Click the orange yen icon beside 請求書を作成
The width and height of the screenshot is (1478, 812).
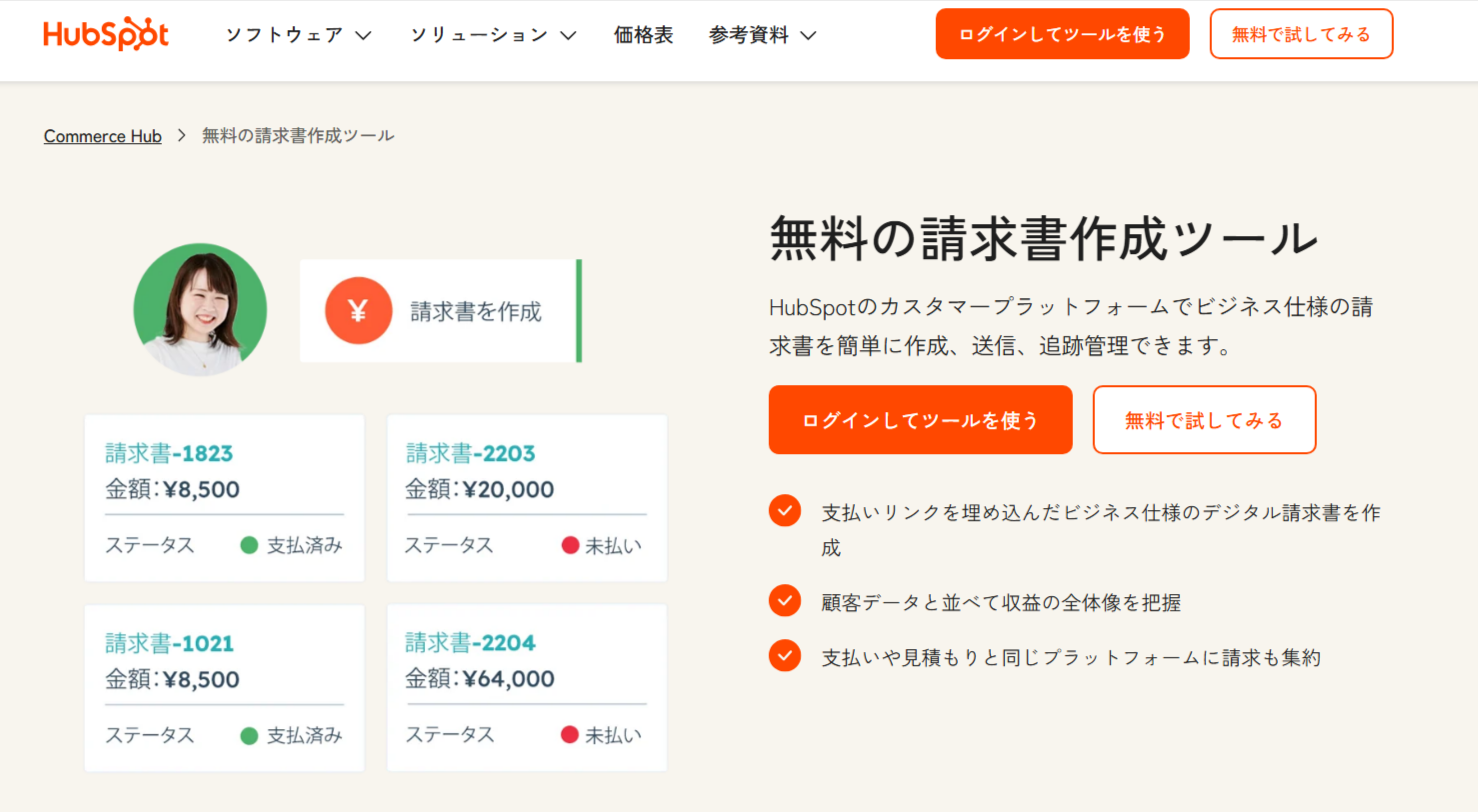[x=358, y=311]
